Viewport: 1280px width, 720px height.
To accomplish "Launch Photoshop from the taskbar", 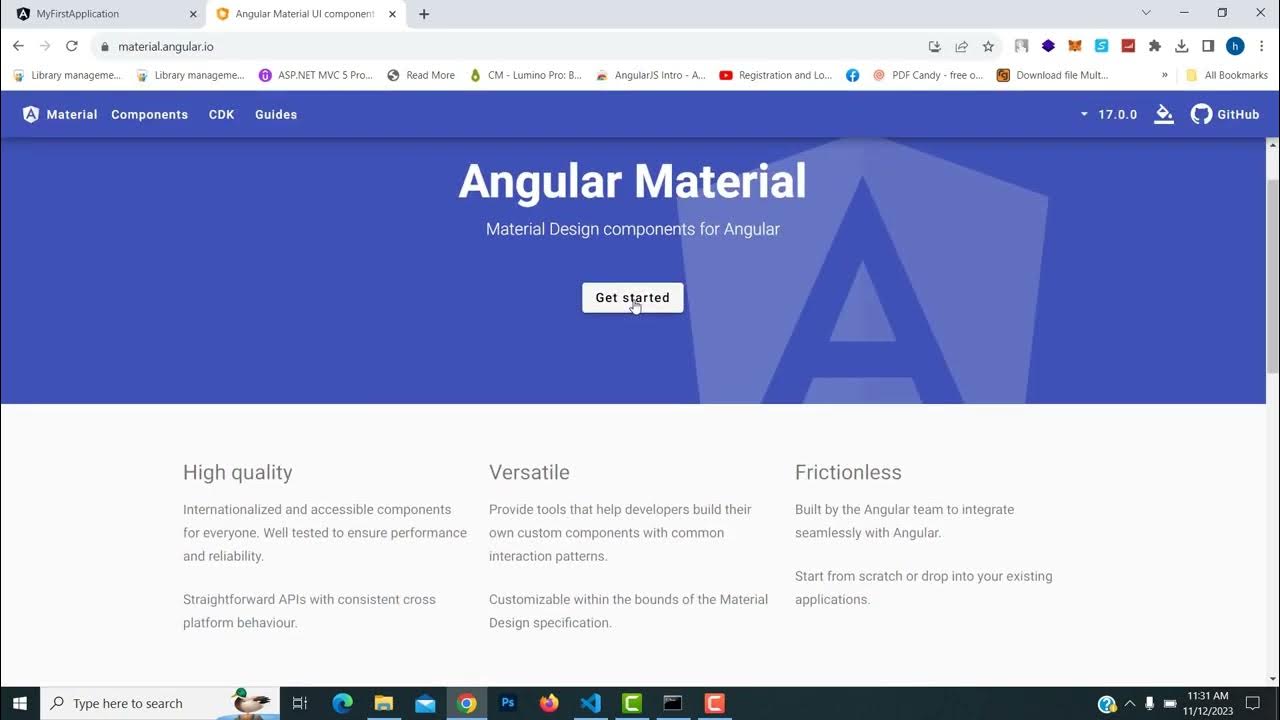I will coord(507,703).
